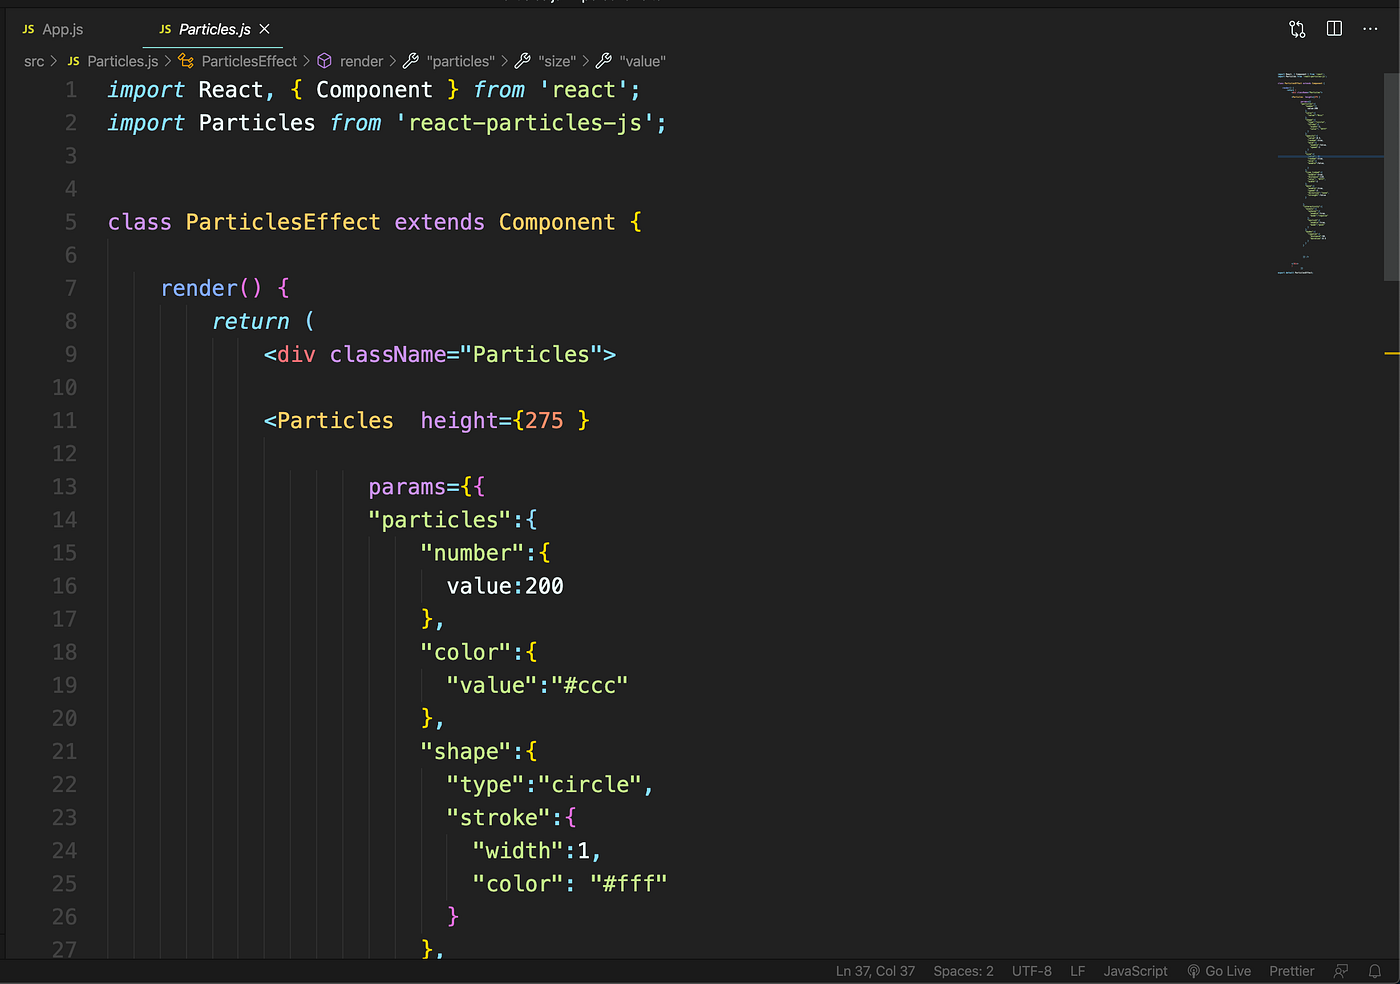Change indentation via Spaces: 2 item
This screenshot has width=1400, height=984.
962,970
